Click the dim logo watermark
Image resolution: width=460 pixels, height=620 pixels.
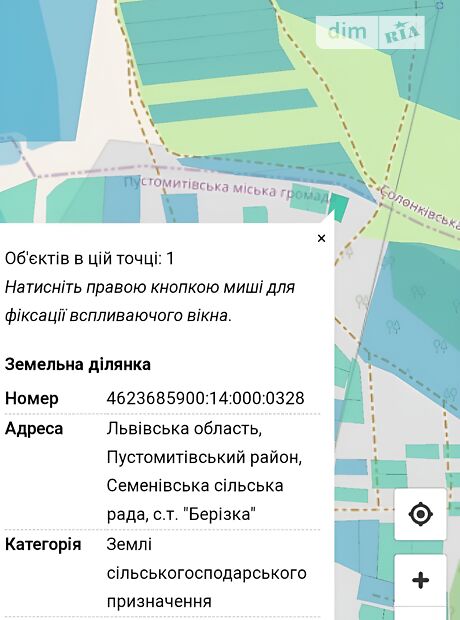tap(347, 32)
